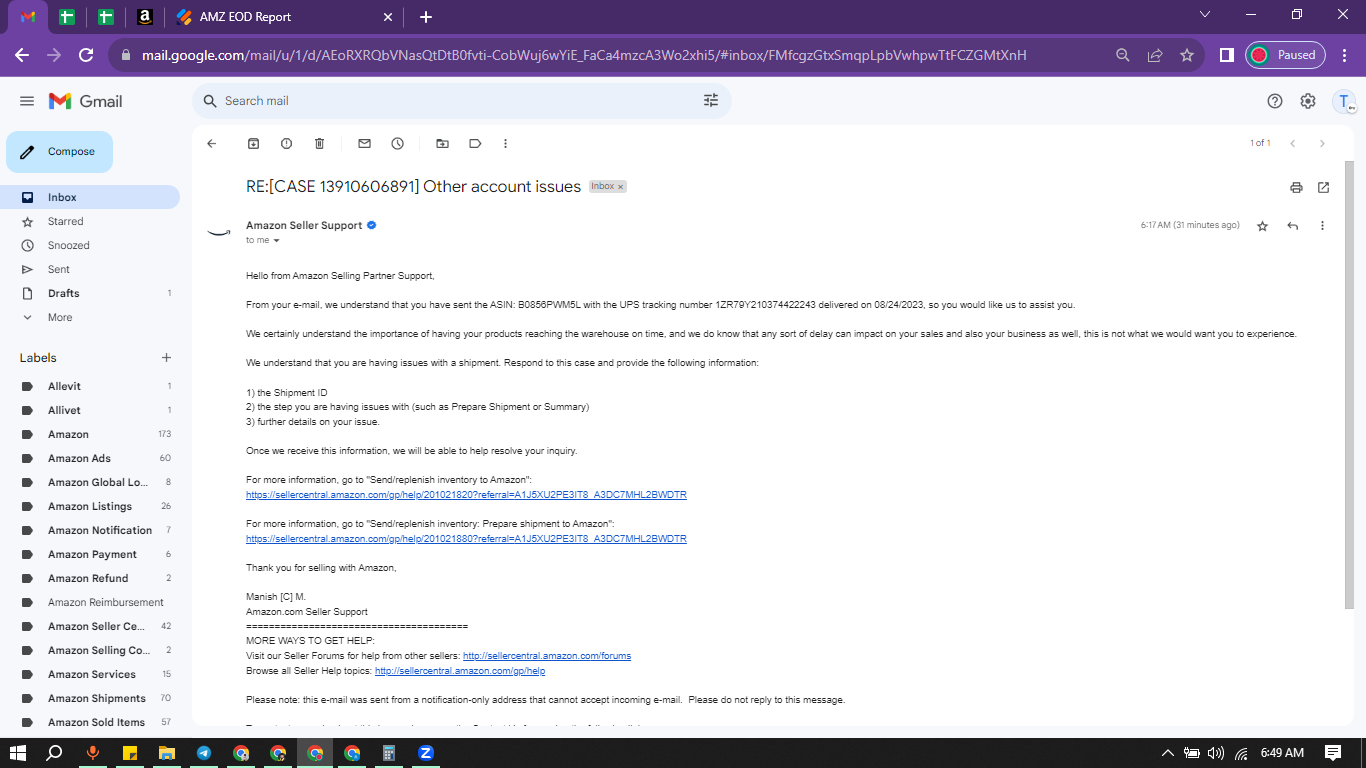The width and height of the screenshot is (1366, 768).
Task: Delete the email with trash icon
Action: [x=319, y=144]
